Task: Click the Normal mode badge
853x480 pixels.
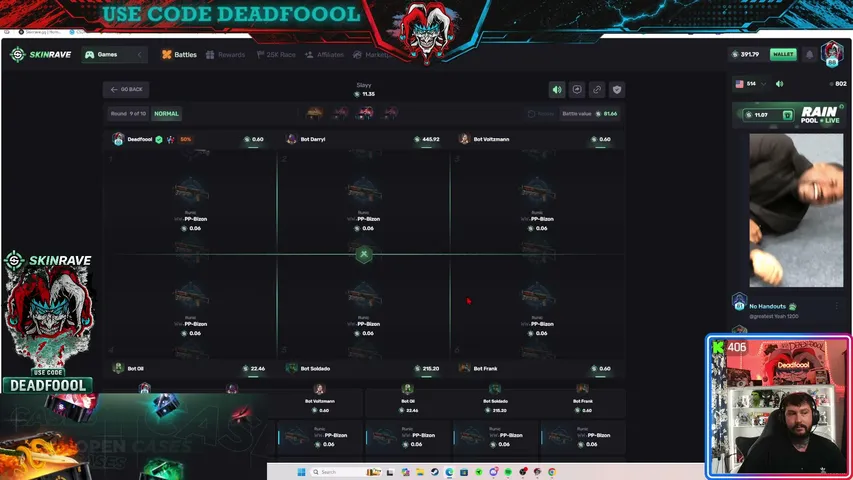Action: [x=166, y=114]
